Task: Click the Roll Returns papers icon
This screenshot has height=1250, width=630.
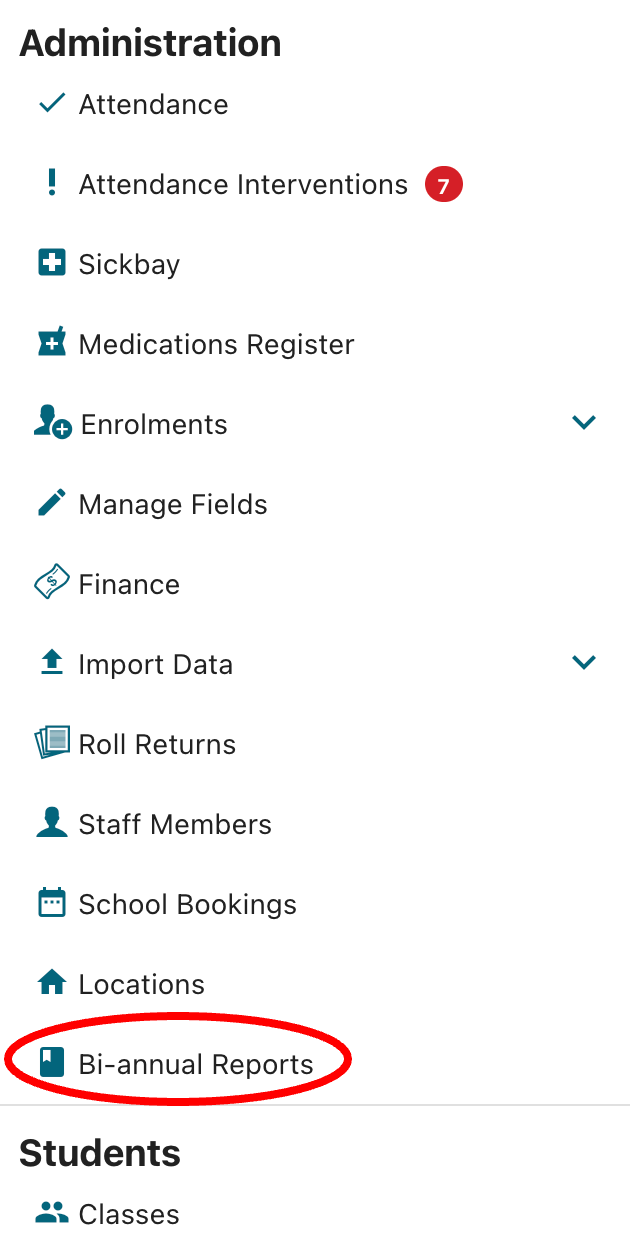Action: [51, 743]
